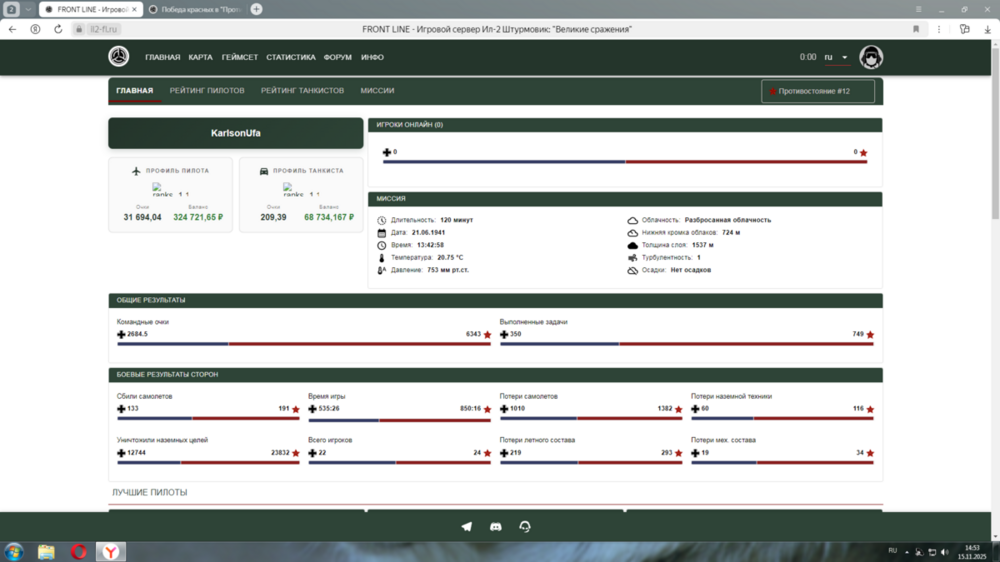Click the bookmark icon in address bar

tap(915, 30)
